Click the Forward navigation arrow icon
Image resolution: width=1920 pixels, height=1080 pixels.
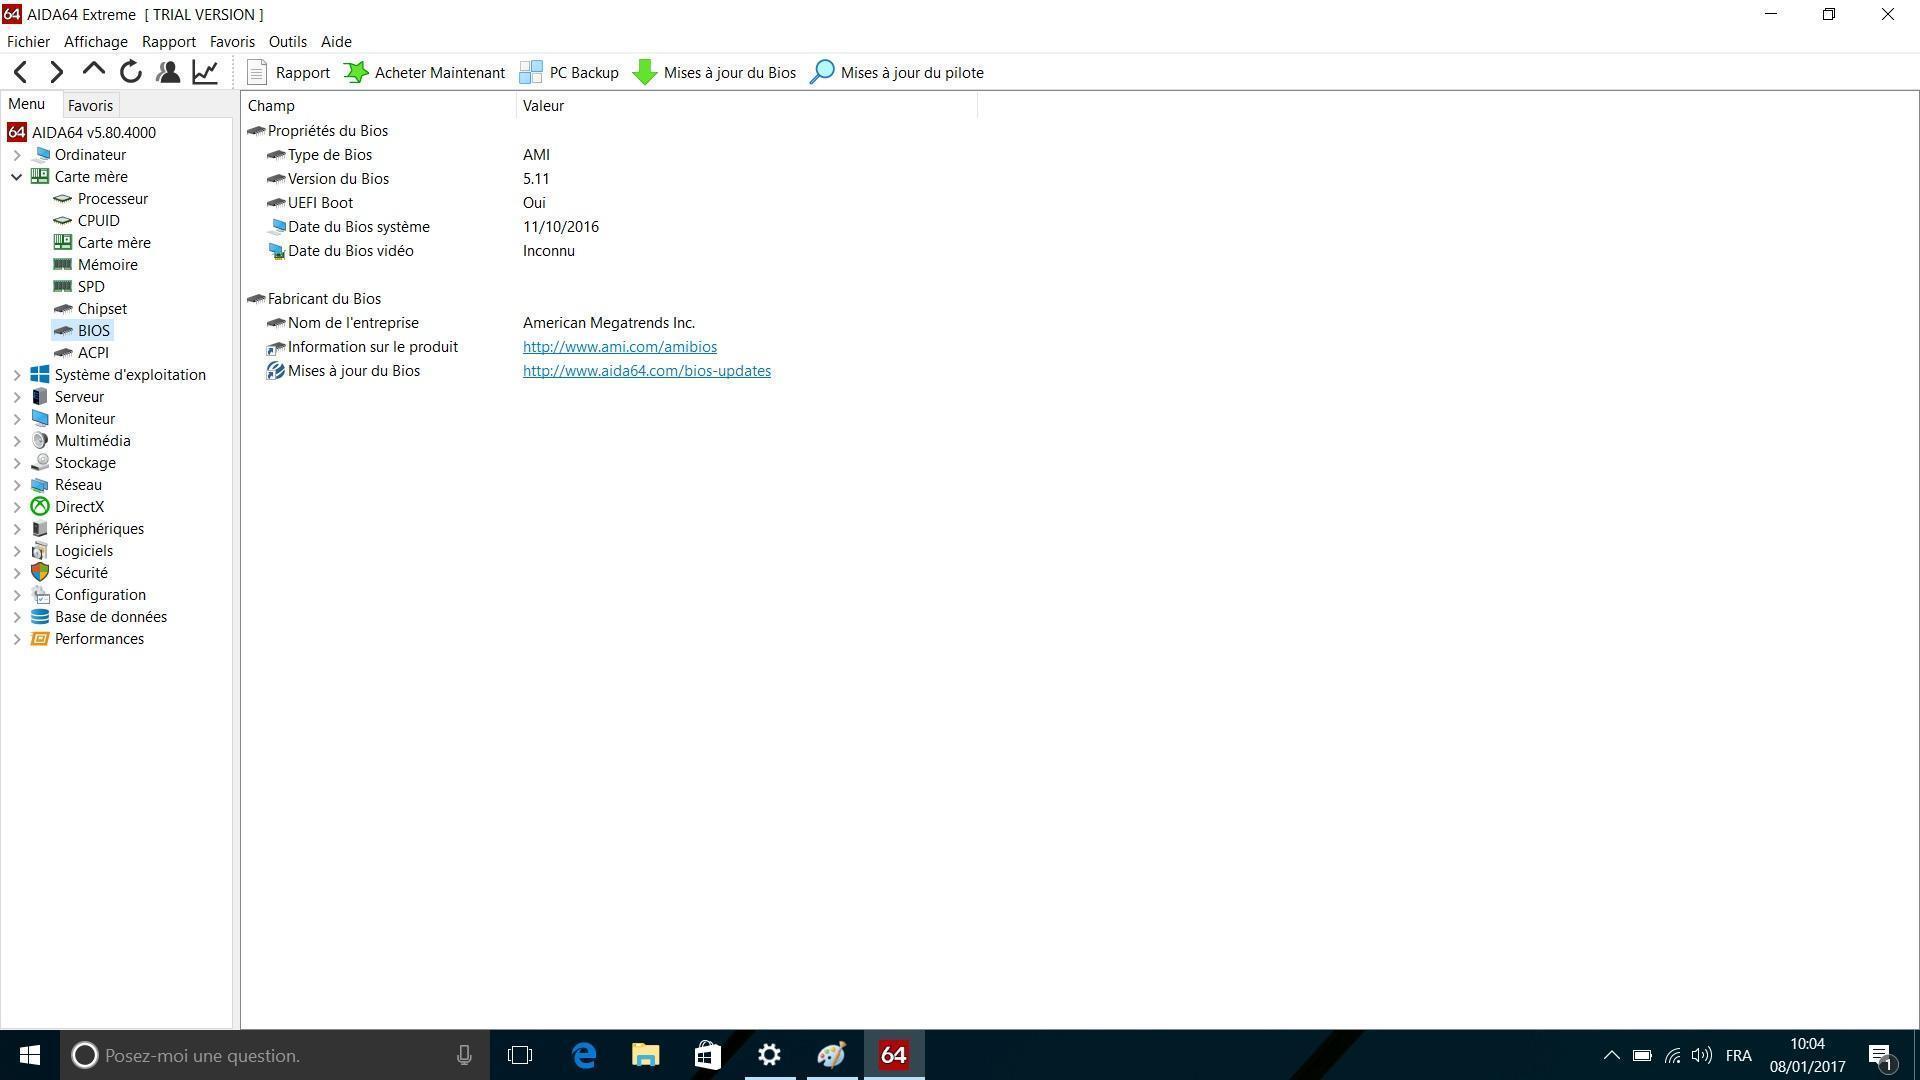pyautogui.click(x=57, y=72)
